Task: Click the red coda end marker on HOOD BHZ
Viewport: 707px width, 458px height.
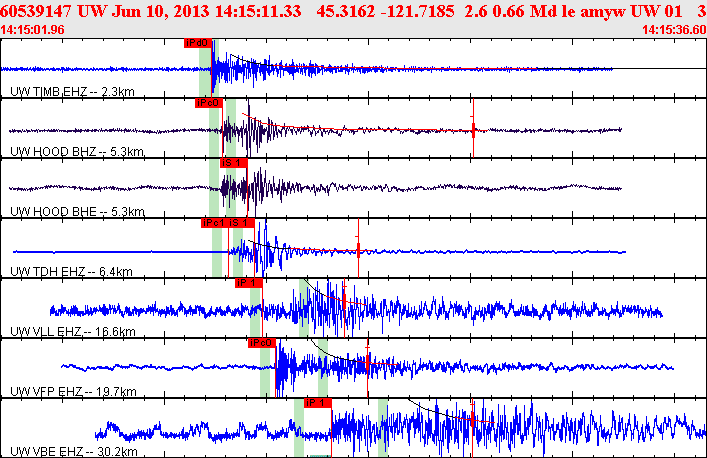Action: [x=473, y=128]
